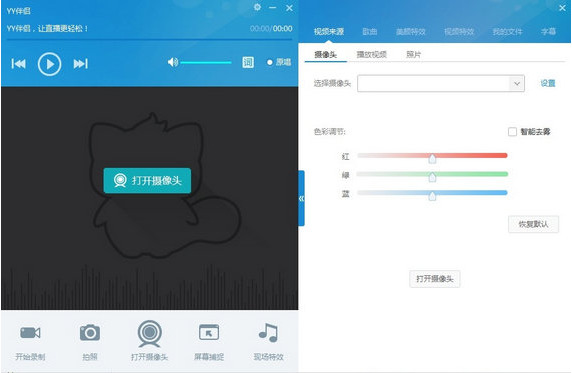The height and width of the screenshot is (373, 572).
Task: Start recording with the 开始录制 camcorder icon
Action: [x=30, y=333]
